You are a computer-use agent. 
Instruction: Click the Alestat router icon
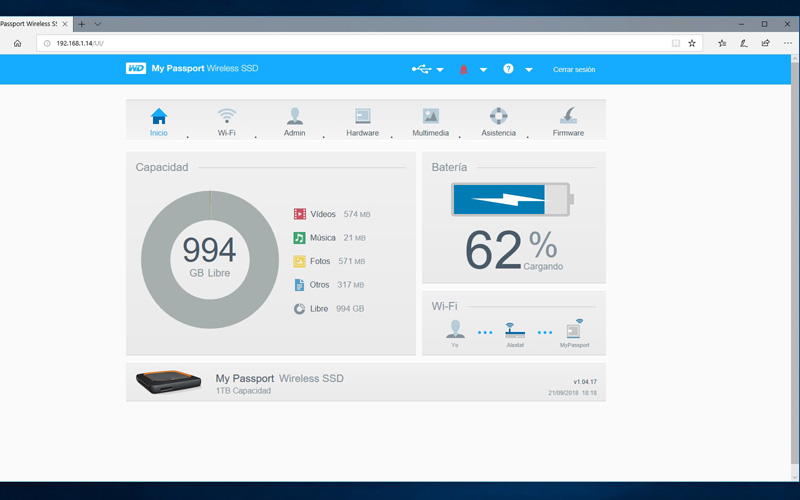[515, 330]
